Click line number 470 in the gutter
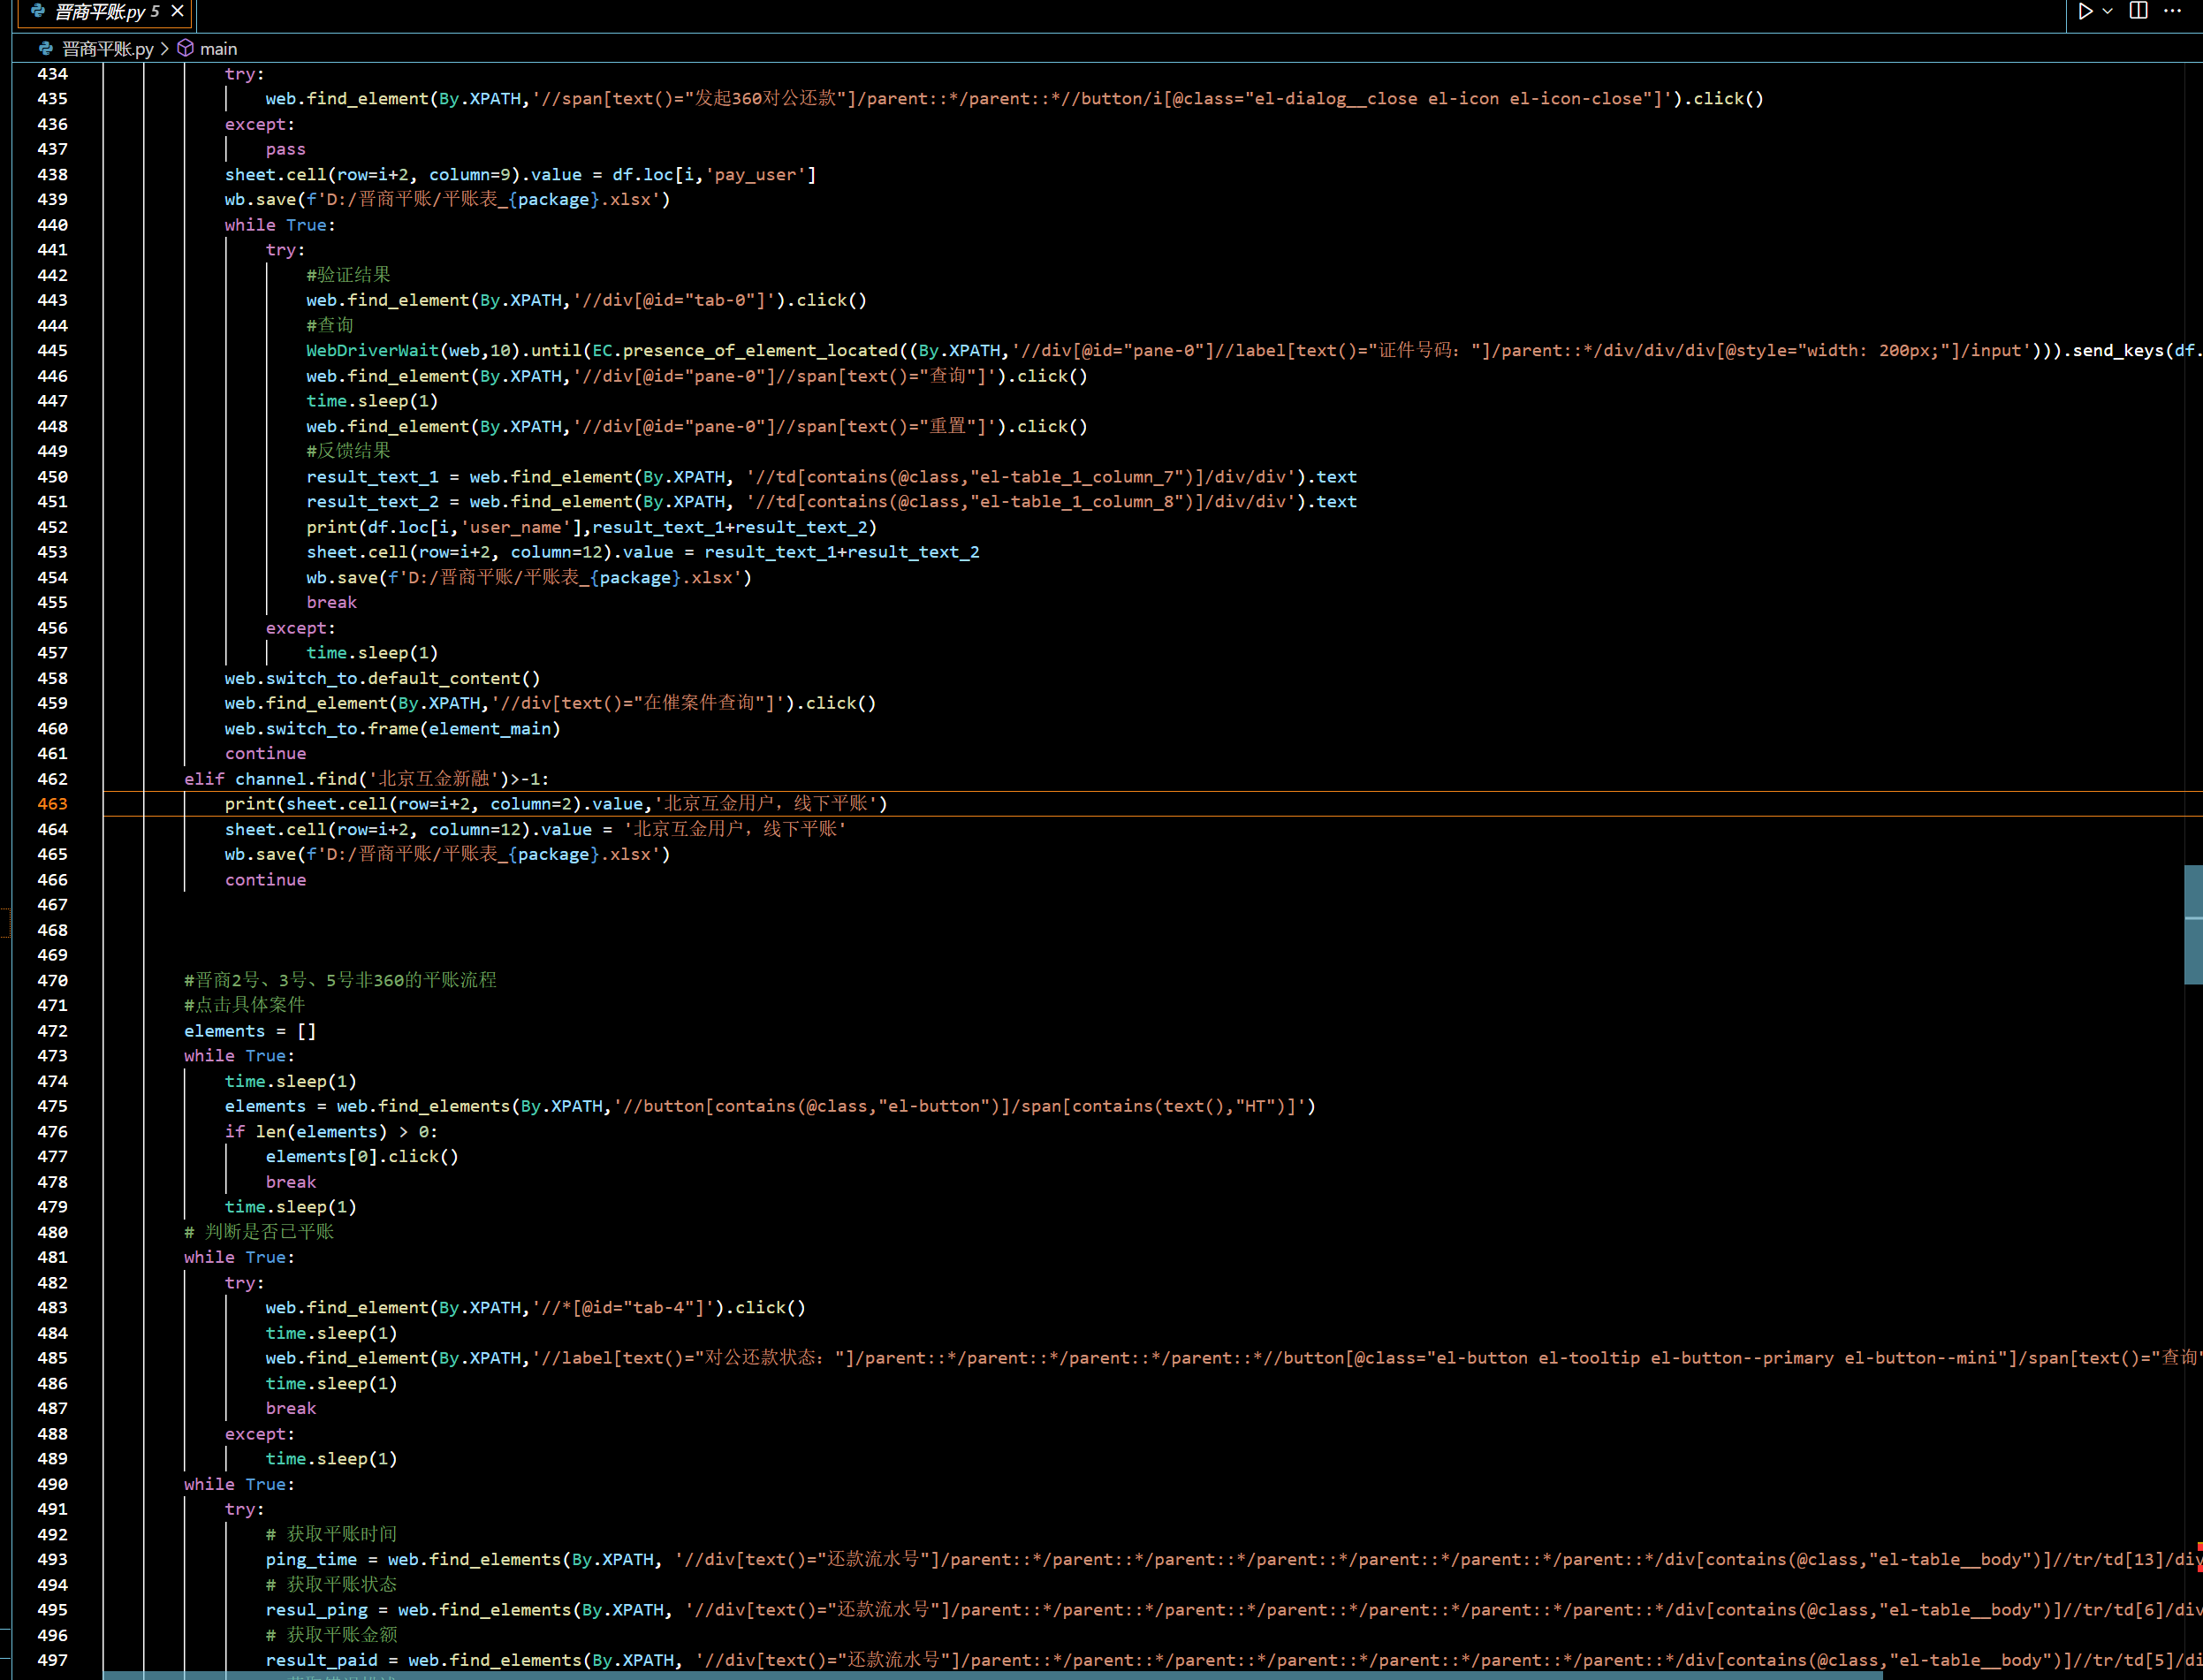The height and width of the screenshot is (1680, 2203). click(52, 981)
